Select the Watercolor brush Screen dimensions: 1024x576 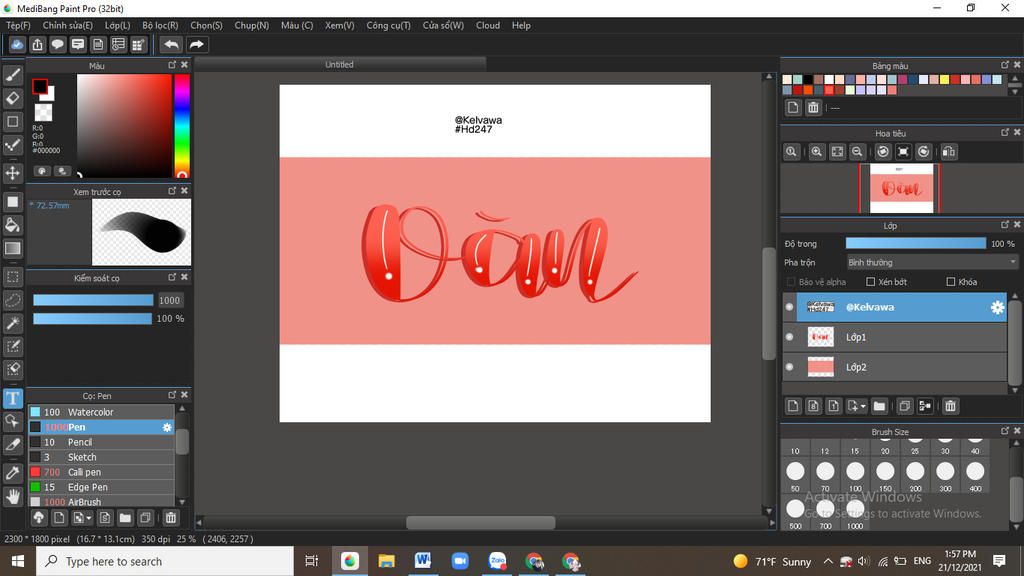click(x=101, y=412)
